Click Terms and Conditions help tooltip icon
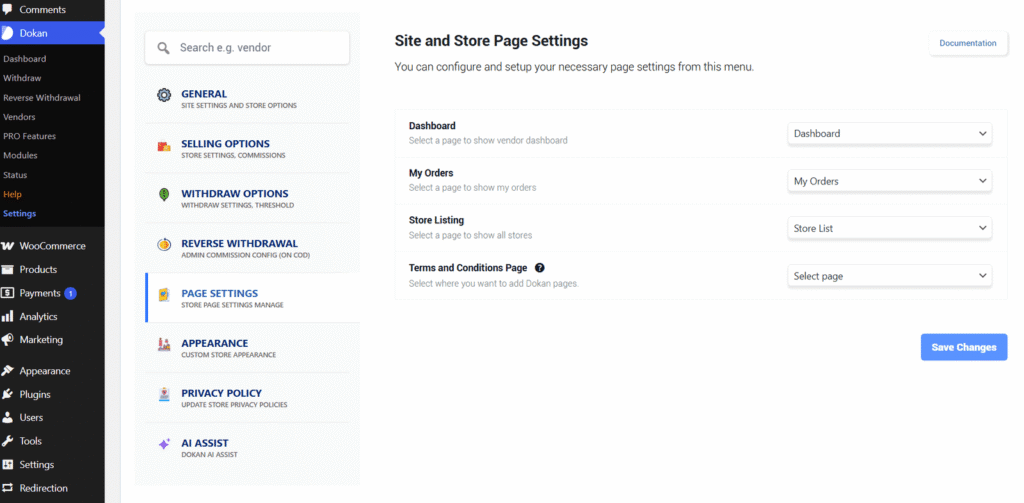The image size is (1024, 503). click(540, 268)
